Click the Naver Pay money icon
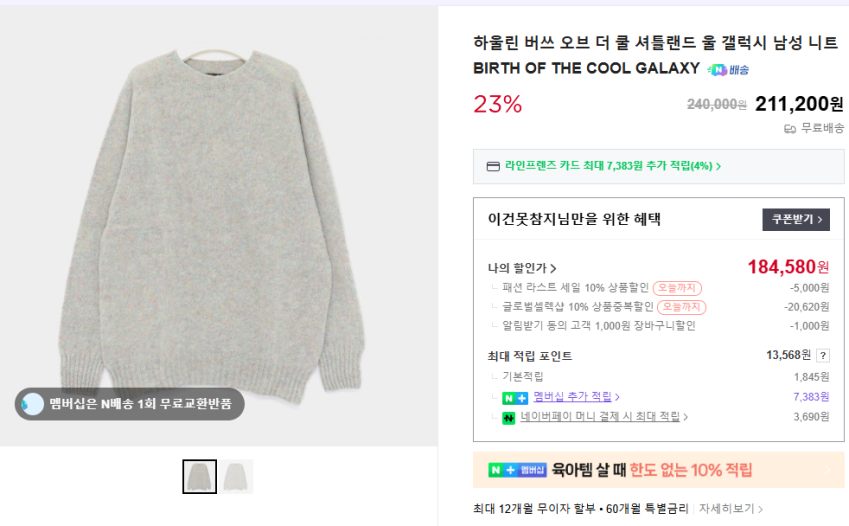 [508, 417]
